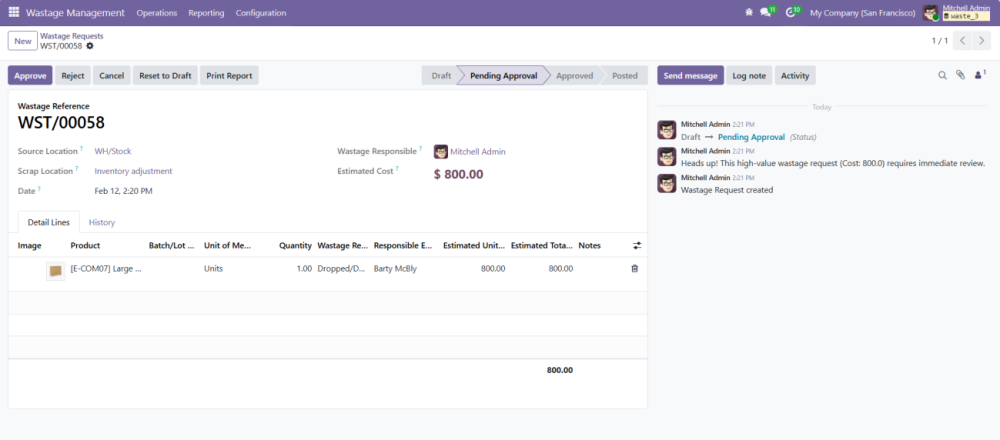Click the bug debug icon in navbar
The height and width of the screenshot is (440, 1000).
pos(749,13)
